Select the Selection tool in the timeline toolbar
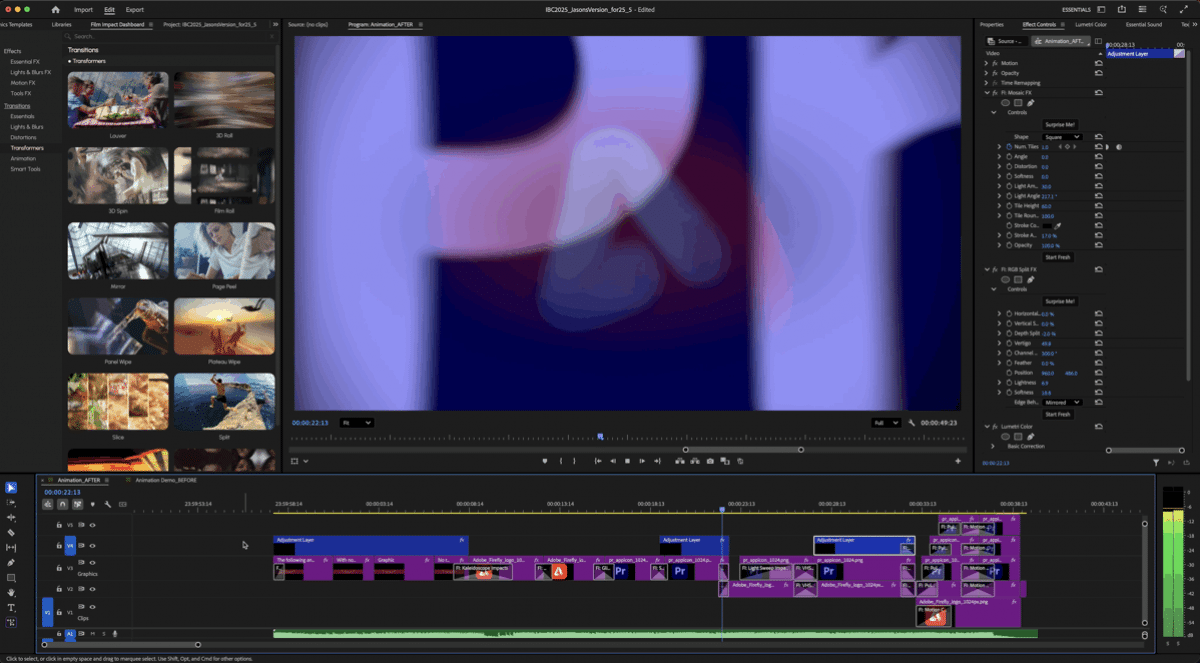 [x=10, y=488]
